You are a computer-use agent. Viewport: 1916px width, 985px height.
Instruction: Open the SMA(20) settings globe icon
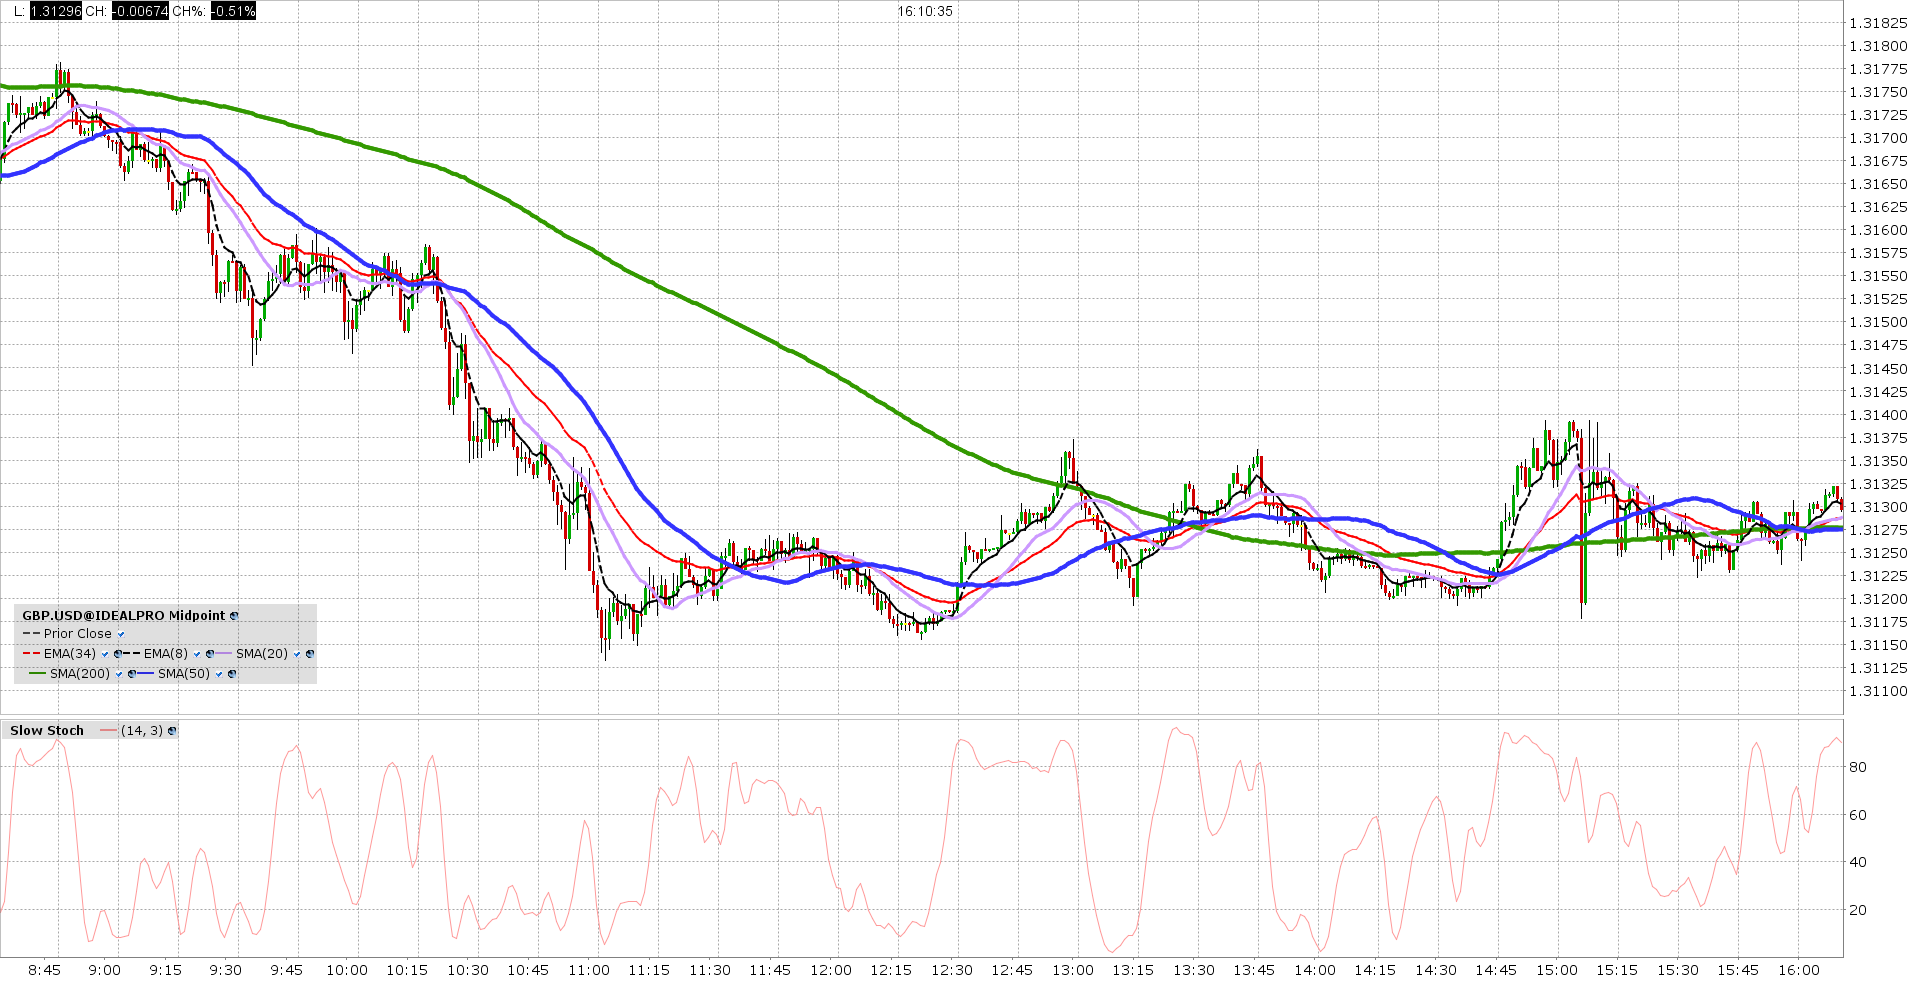coord(310,654)
